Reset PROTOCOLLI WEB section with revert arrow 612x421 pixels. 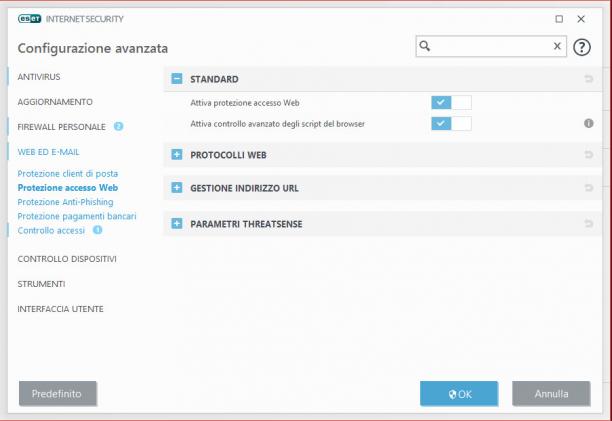(x=589, y=155)
